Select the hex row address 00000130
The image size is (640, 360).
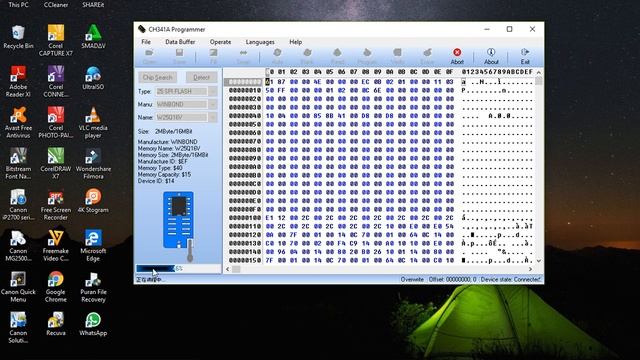coord(244,243)
